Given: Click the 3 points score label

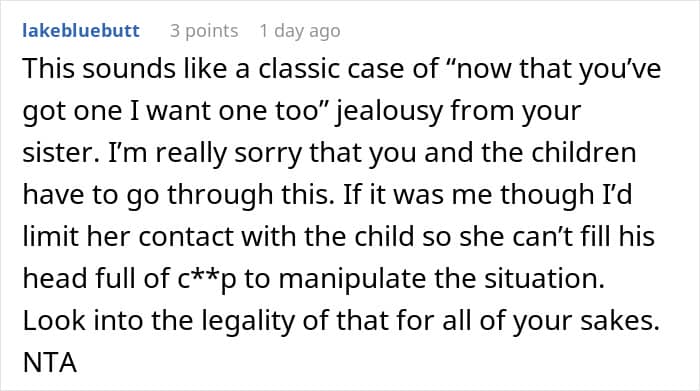Looking at the screenshot, I should pyautogui.click(x=204, y=31).
